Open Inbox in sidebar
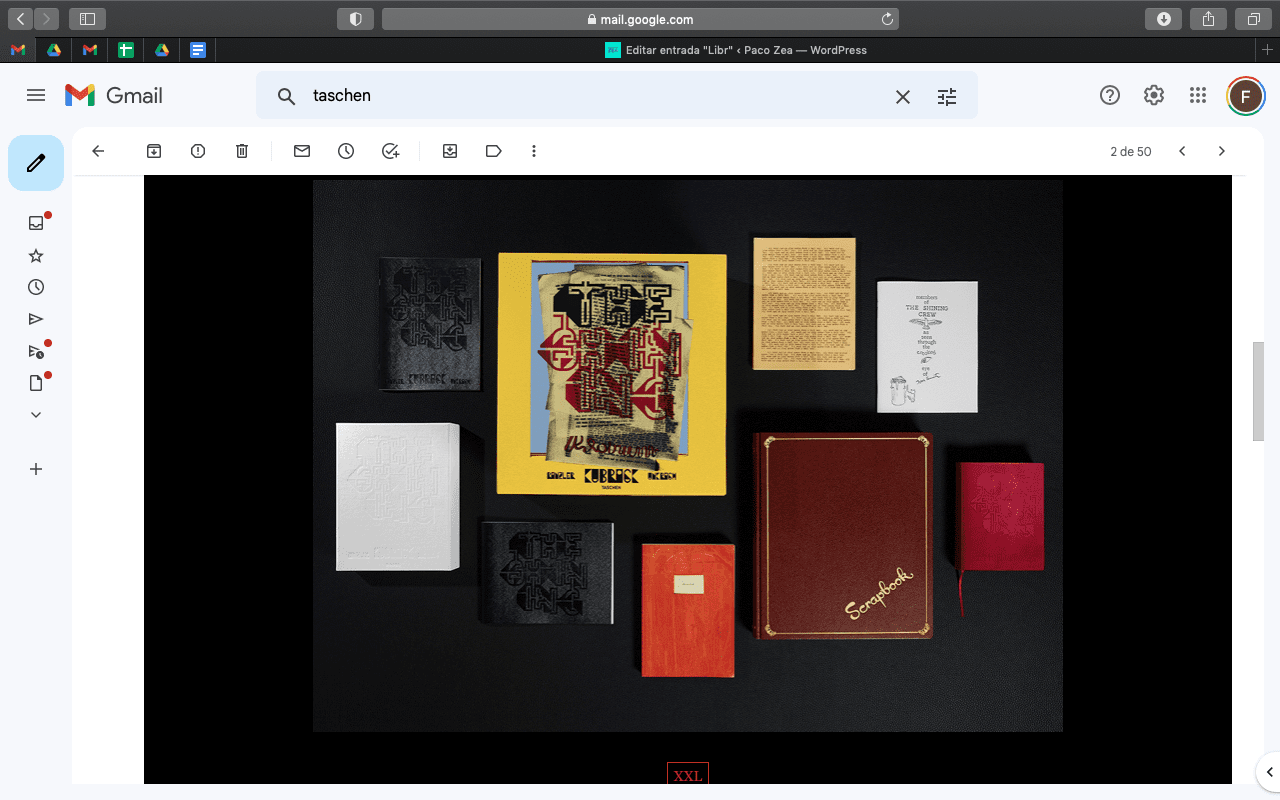Viewport: 1280px width, 800px height. 36,223
